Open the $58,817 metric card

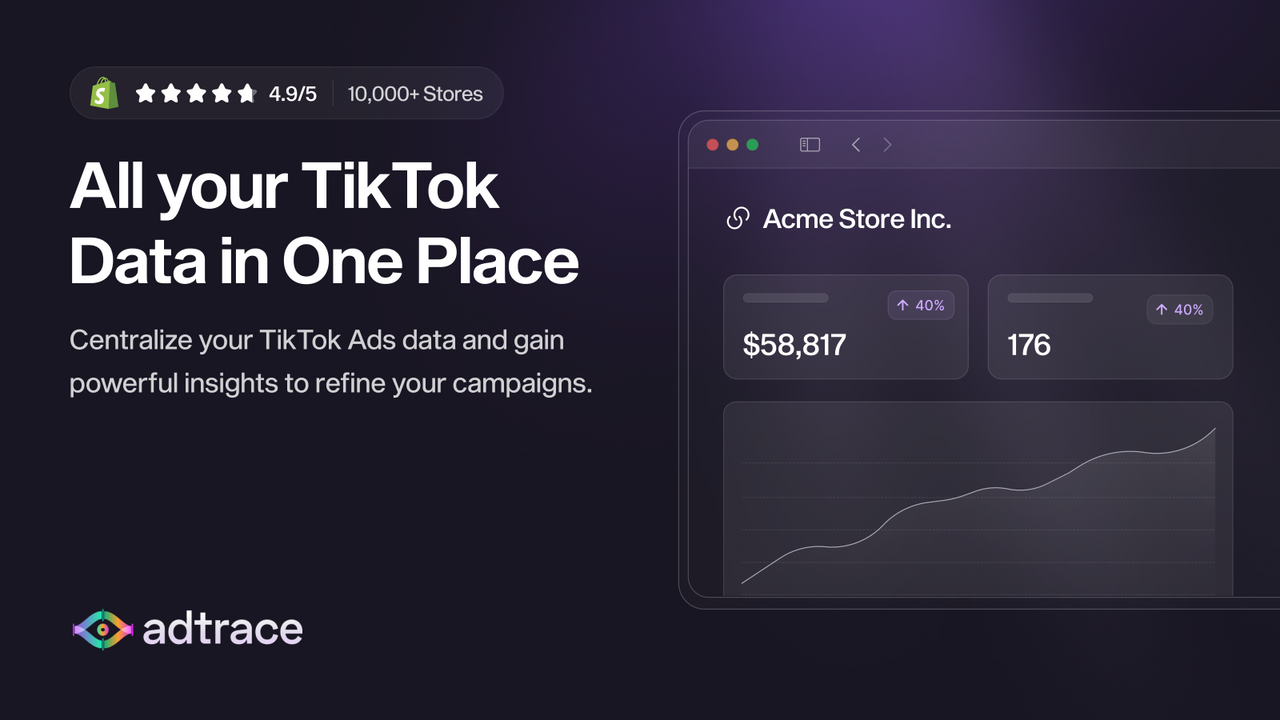(846, 327)
